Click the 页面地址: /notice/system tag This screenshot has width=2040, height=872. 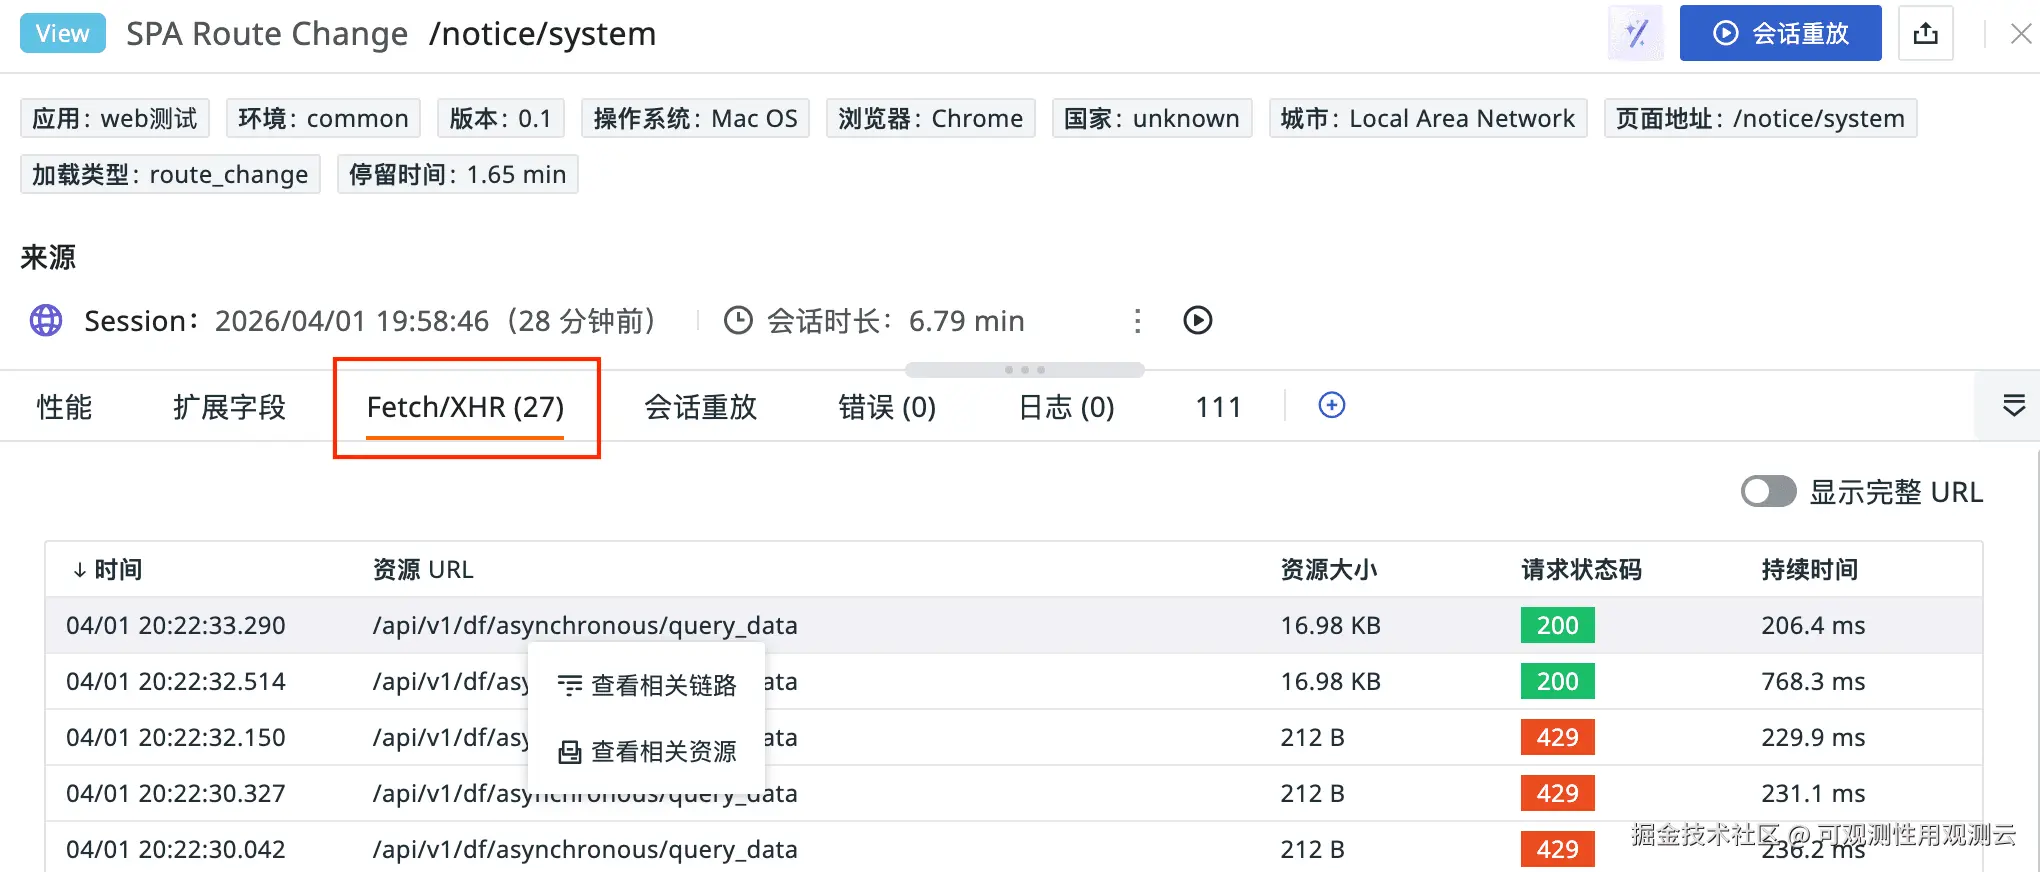(1759, 119)
